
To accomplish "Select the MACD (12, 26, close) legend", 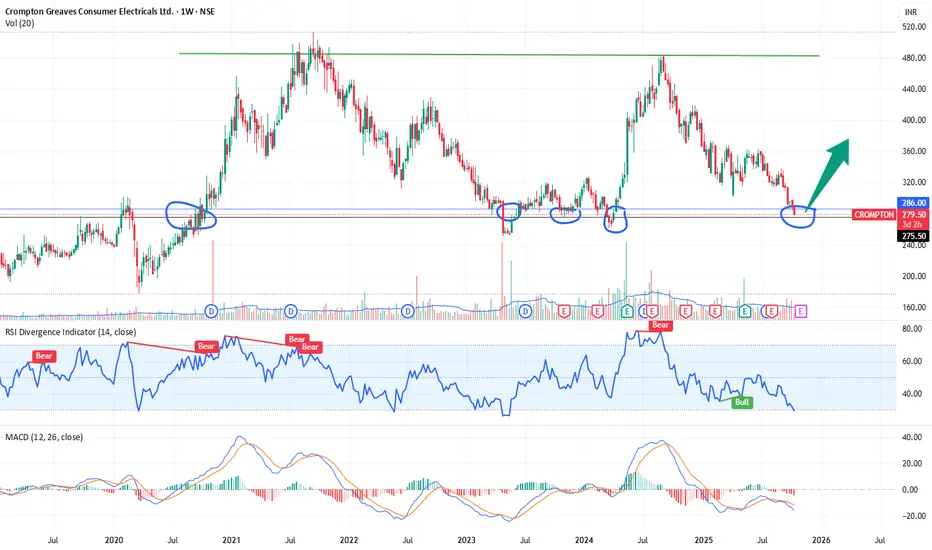I will tap(44, 437).
